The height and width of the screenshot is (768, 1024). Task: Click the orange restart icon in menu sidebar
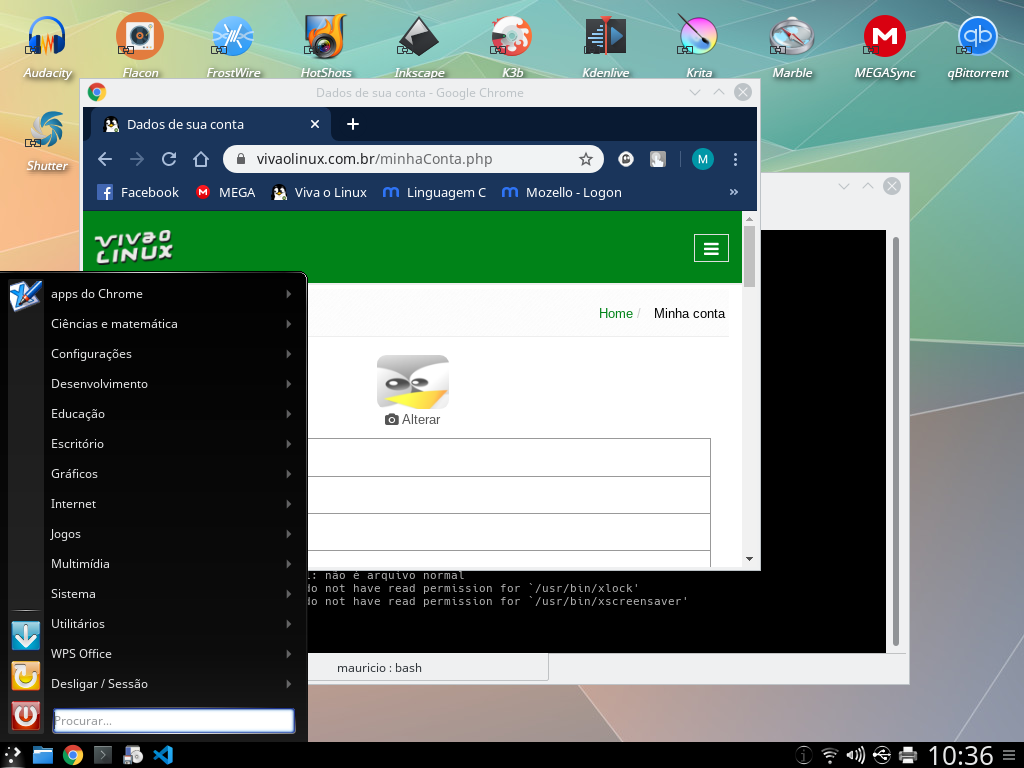coord(26,676)
